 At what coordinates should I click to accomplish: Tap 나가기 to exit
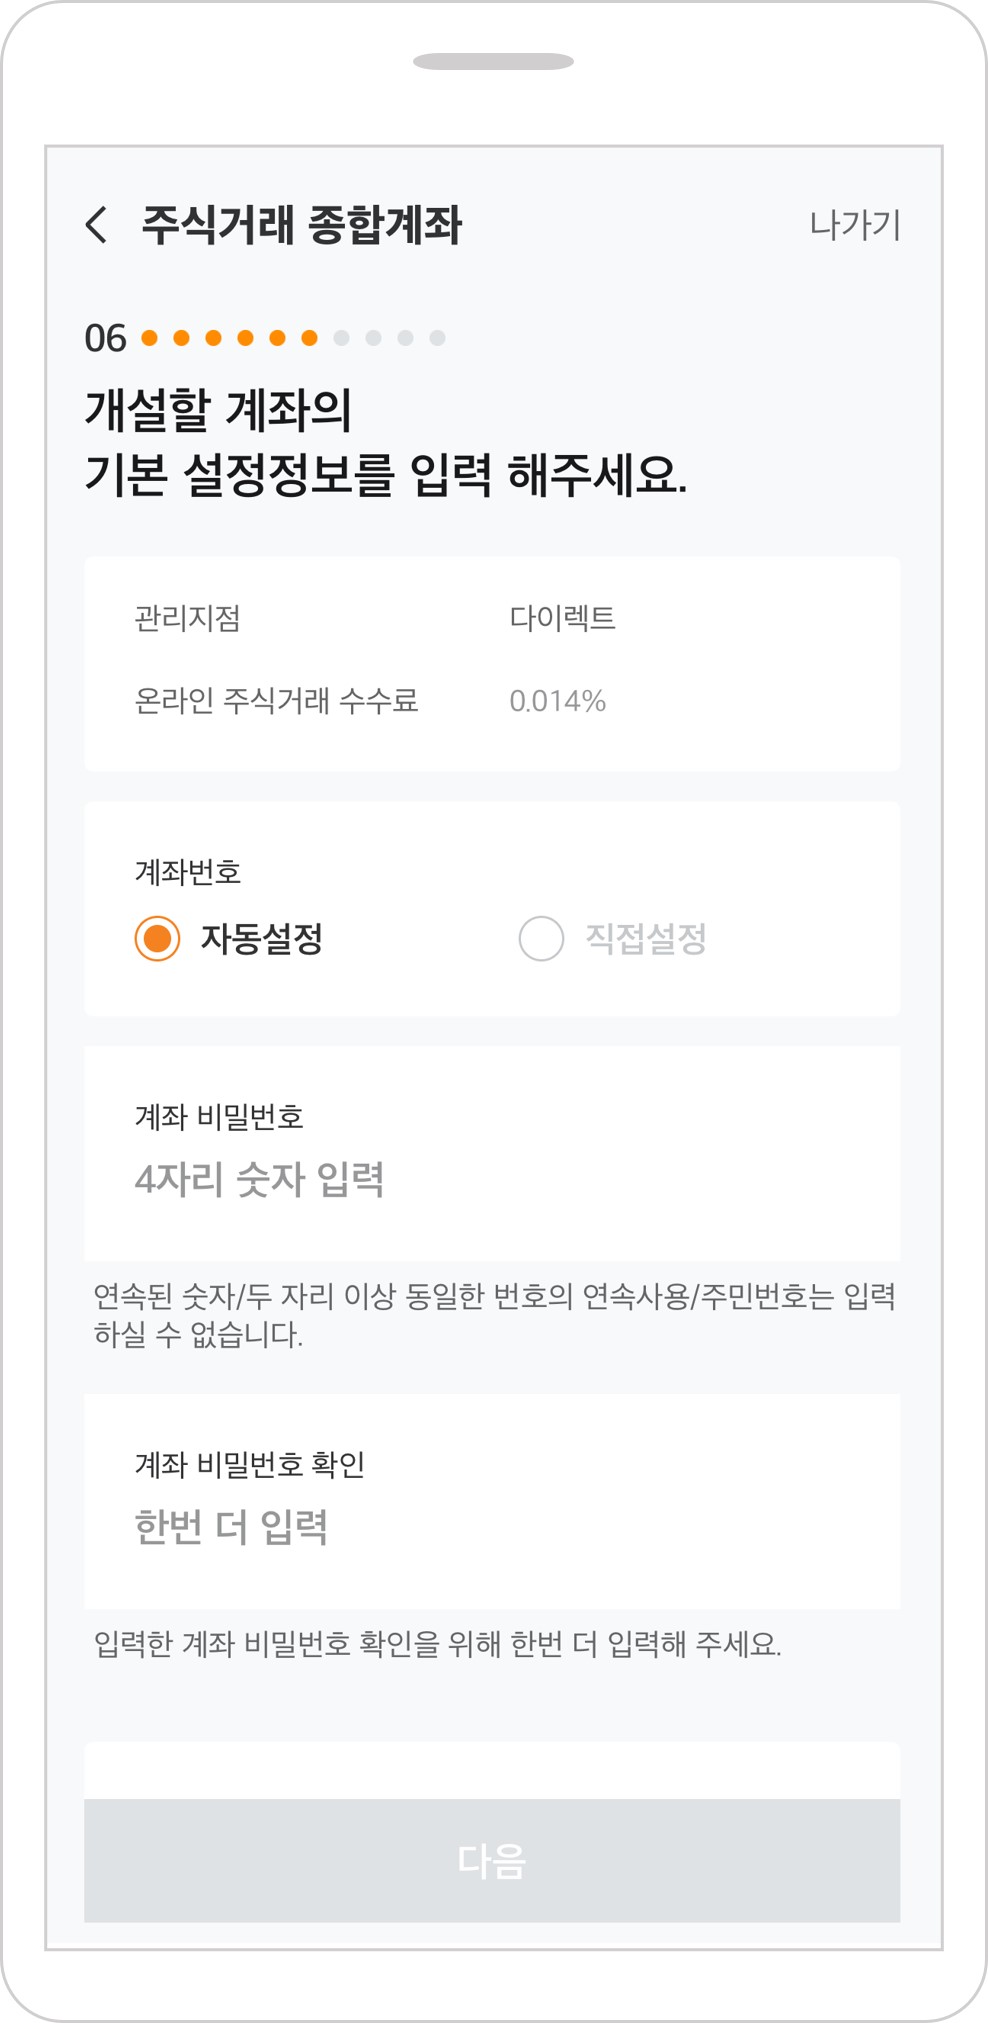[x=855, y=225]
